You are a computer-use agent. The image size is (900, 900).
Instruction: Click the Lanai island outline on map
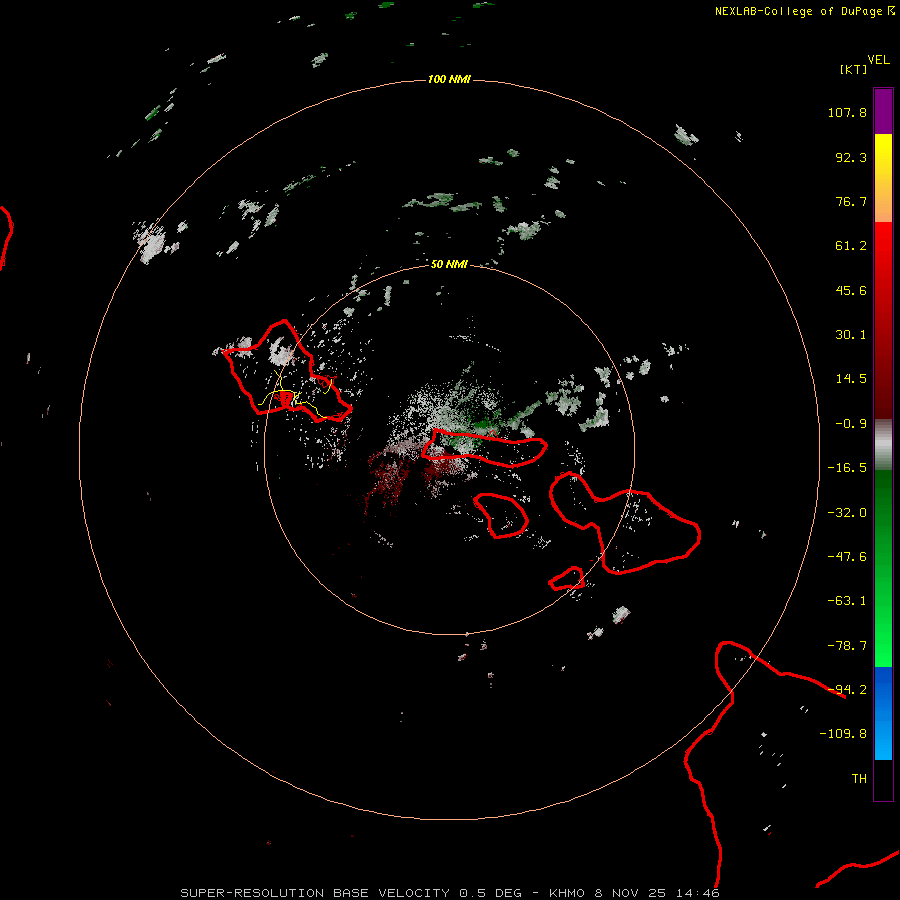click(501, 515)
